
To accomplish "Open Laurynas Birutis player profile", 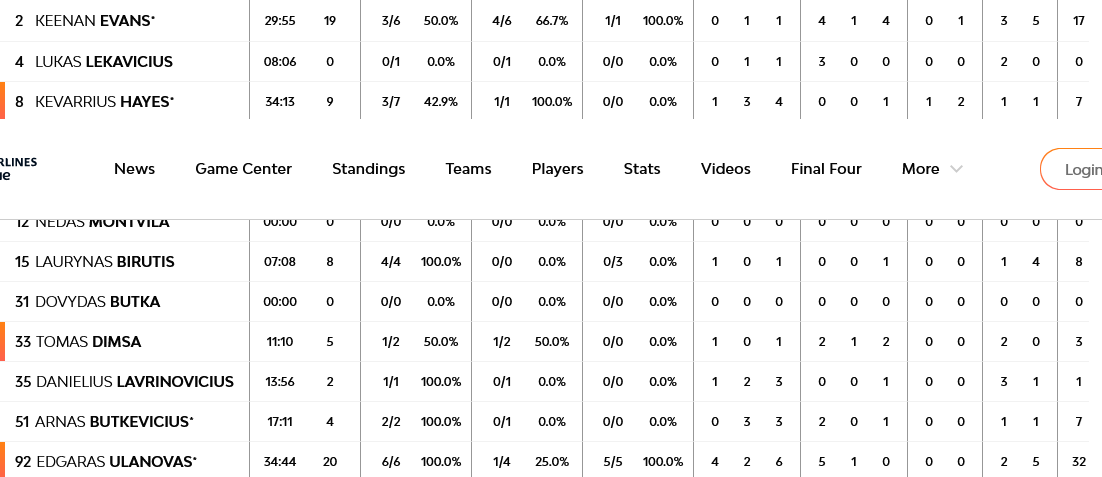I will pyautogui.click(x=105, y=262).
